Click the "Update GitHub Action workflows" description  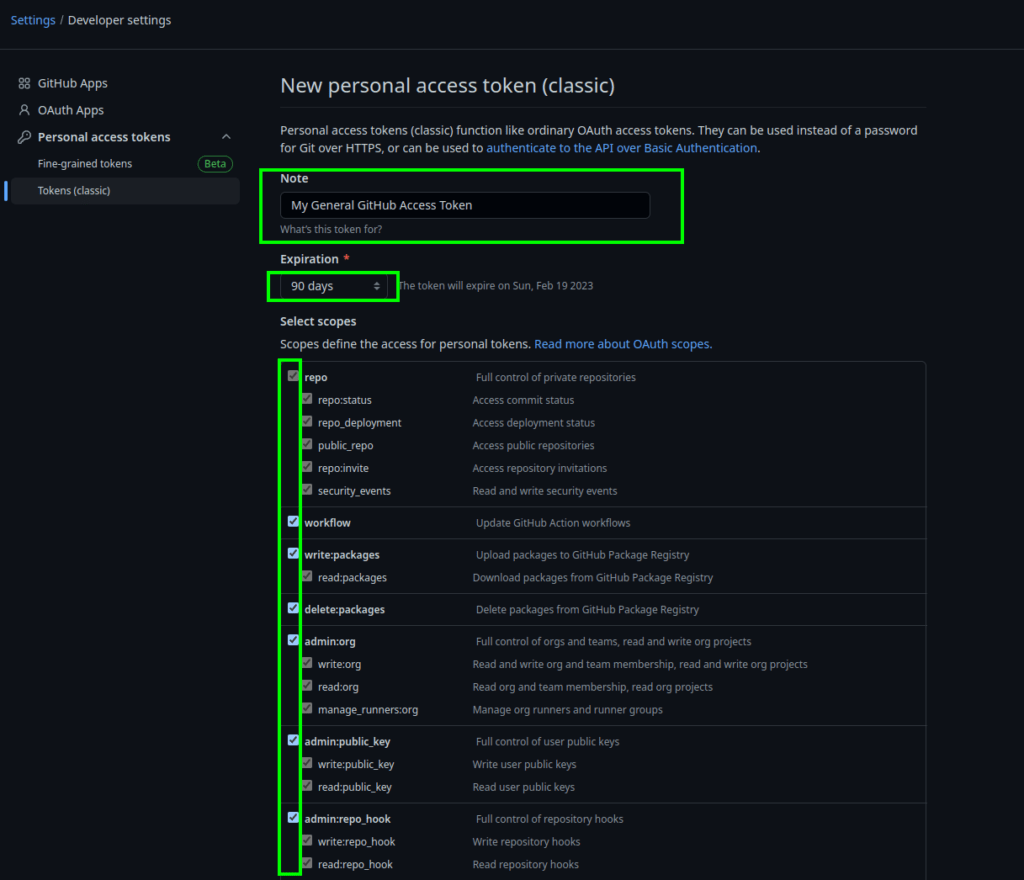553,523
